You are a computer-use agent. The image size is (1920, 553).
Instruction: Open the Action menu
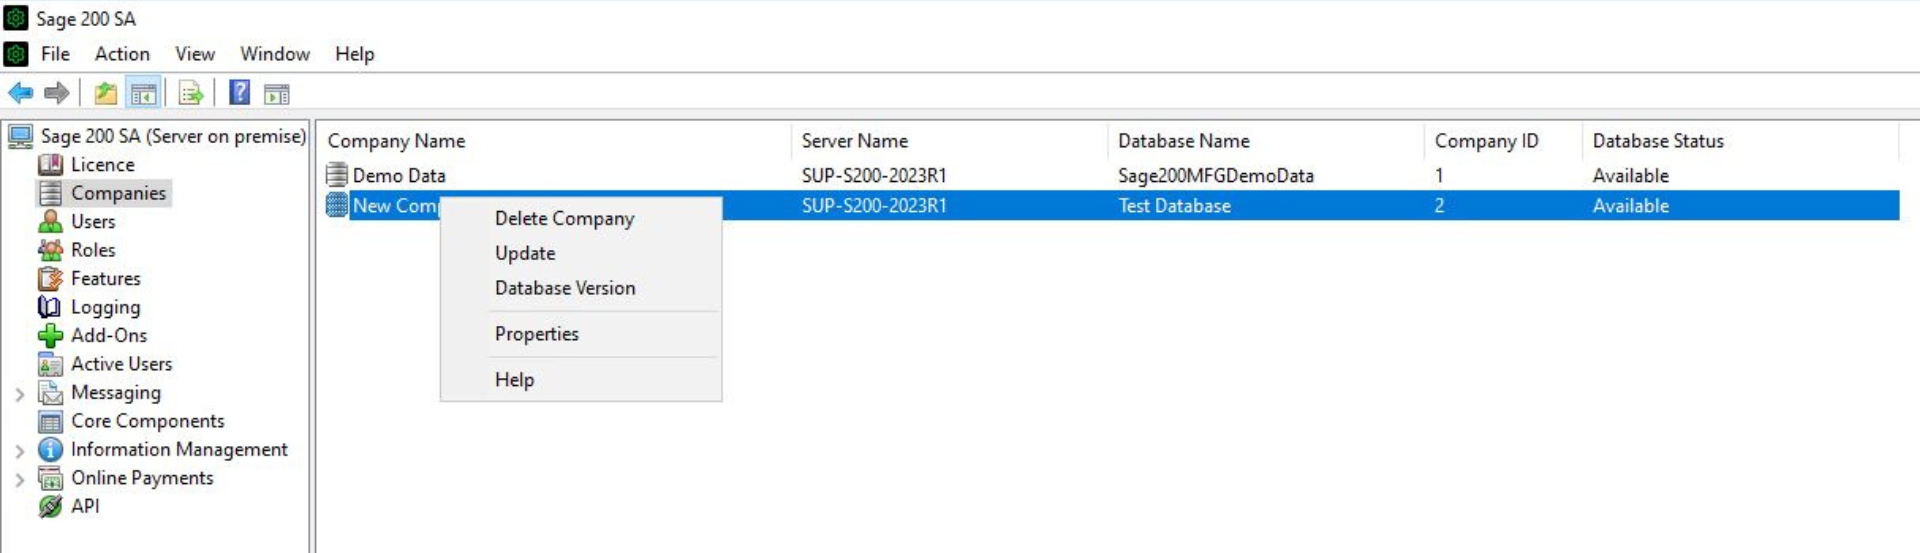(122, 53)
